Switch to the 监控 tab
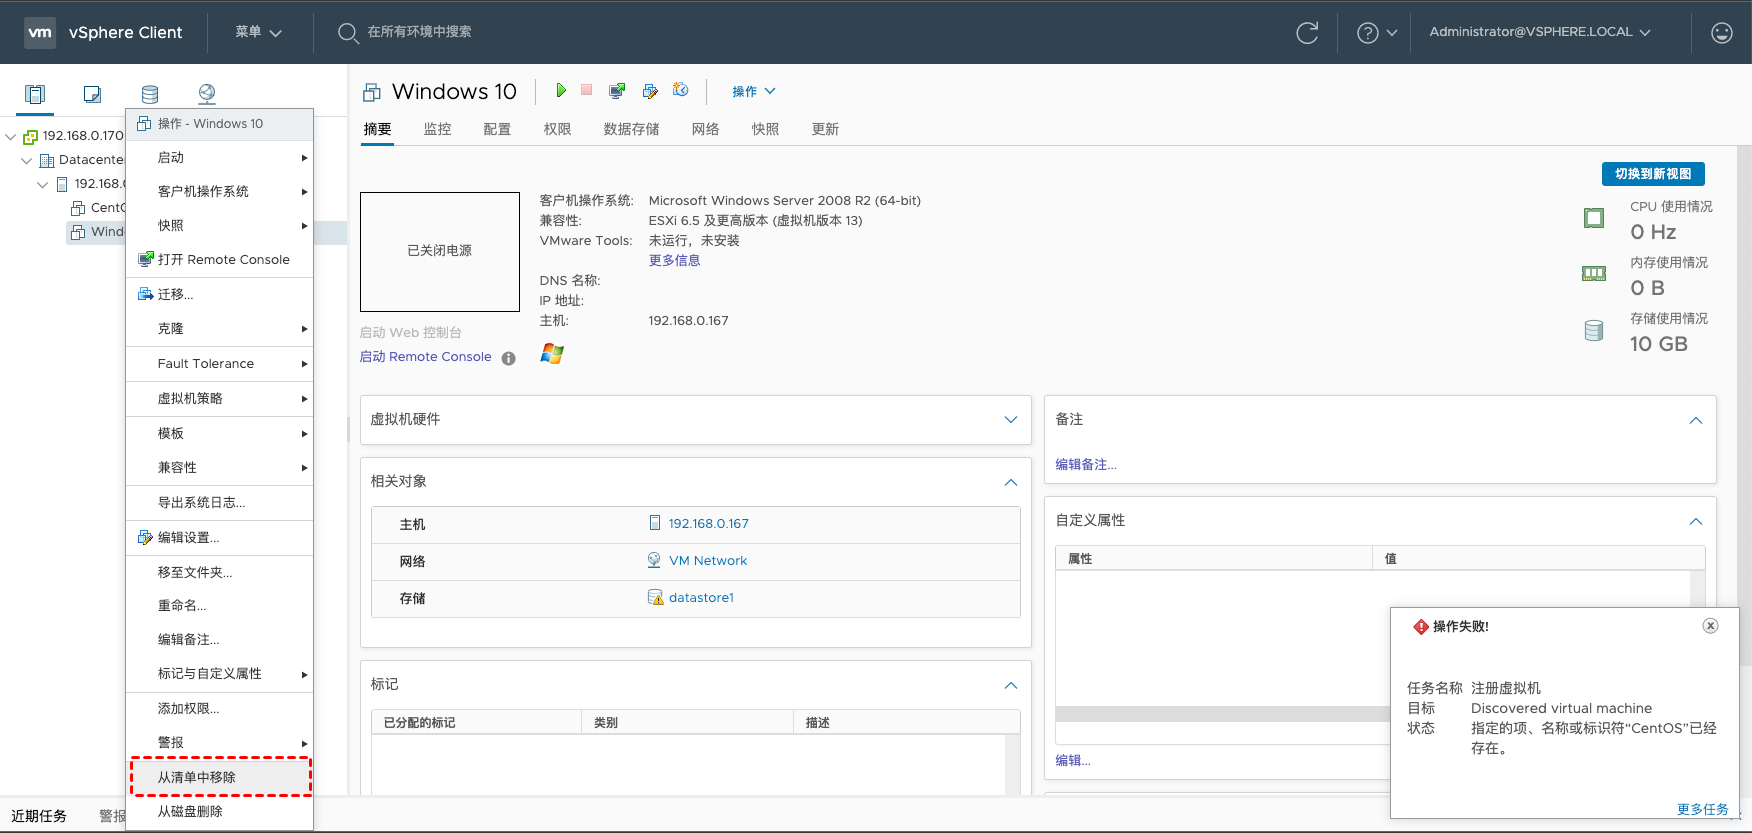The image size is (1752, 833). coord(437,129)
